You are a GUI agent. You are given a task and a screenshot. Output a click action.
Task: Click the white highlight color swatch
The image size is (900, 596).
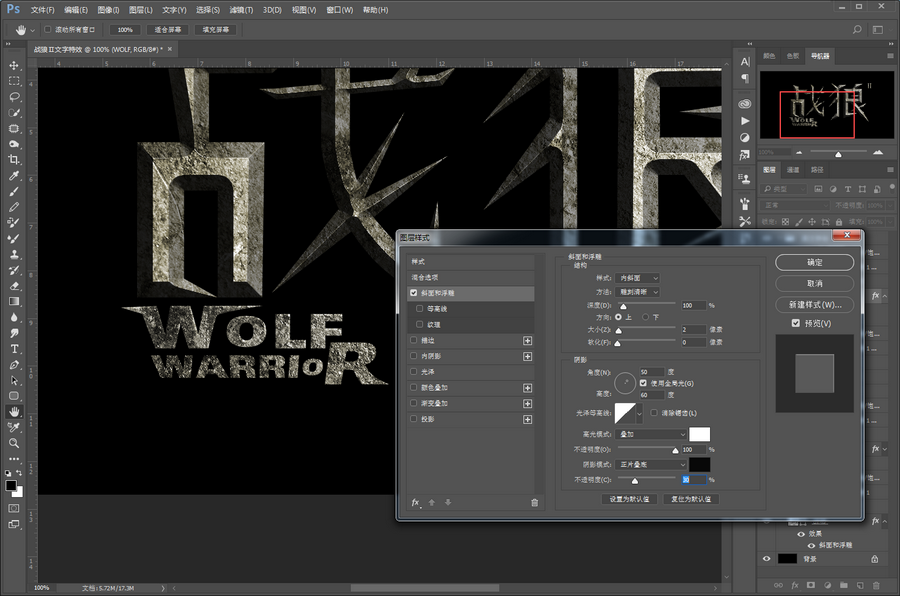(699, 434)
